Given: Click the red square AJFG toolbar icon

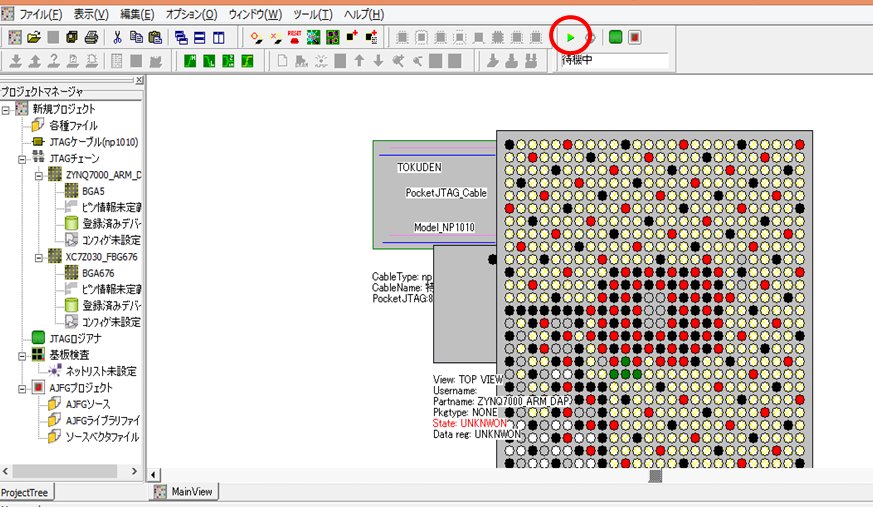Looking at the screenshot, I should (x=635, y=37).
